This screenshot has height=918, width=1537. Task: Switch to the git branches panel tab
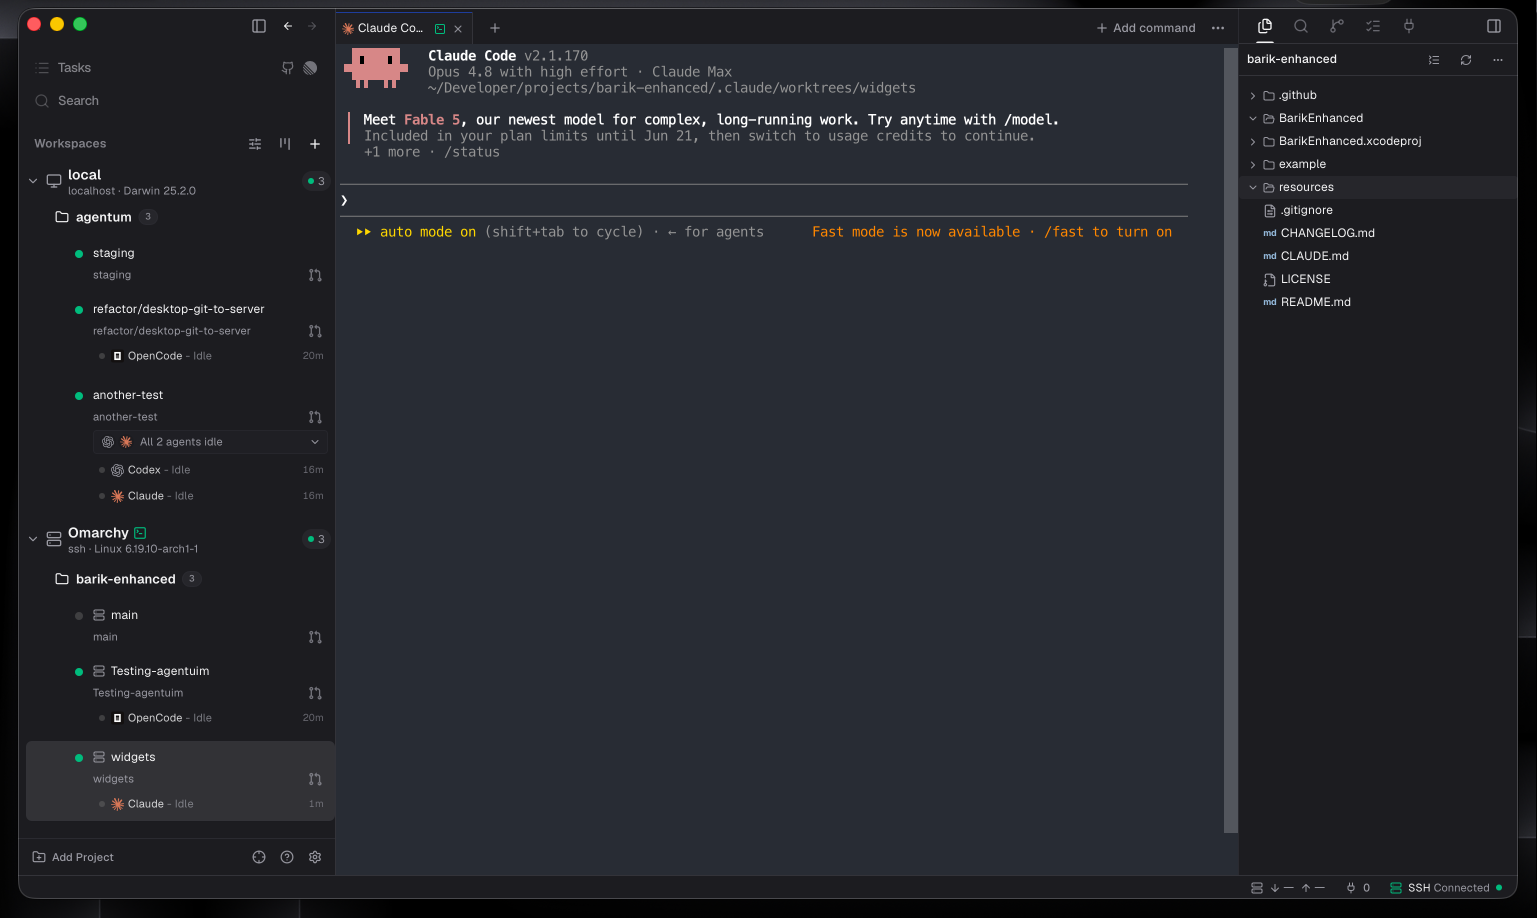pos(1337,26)
